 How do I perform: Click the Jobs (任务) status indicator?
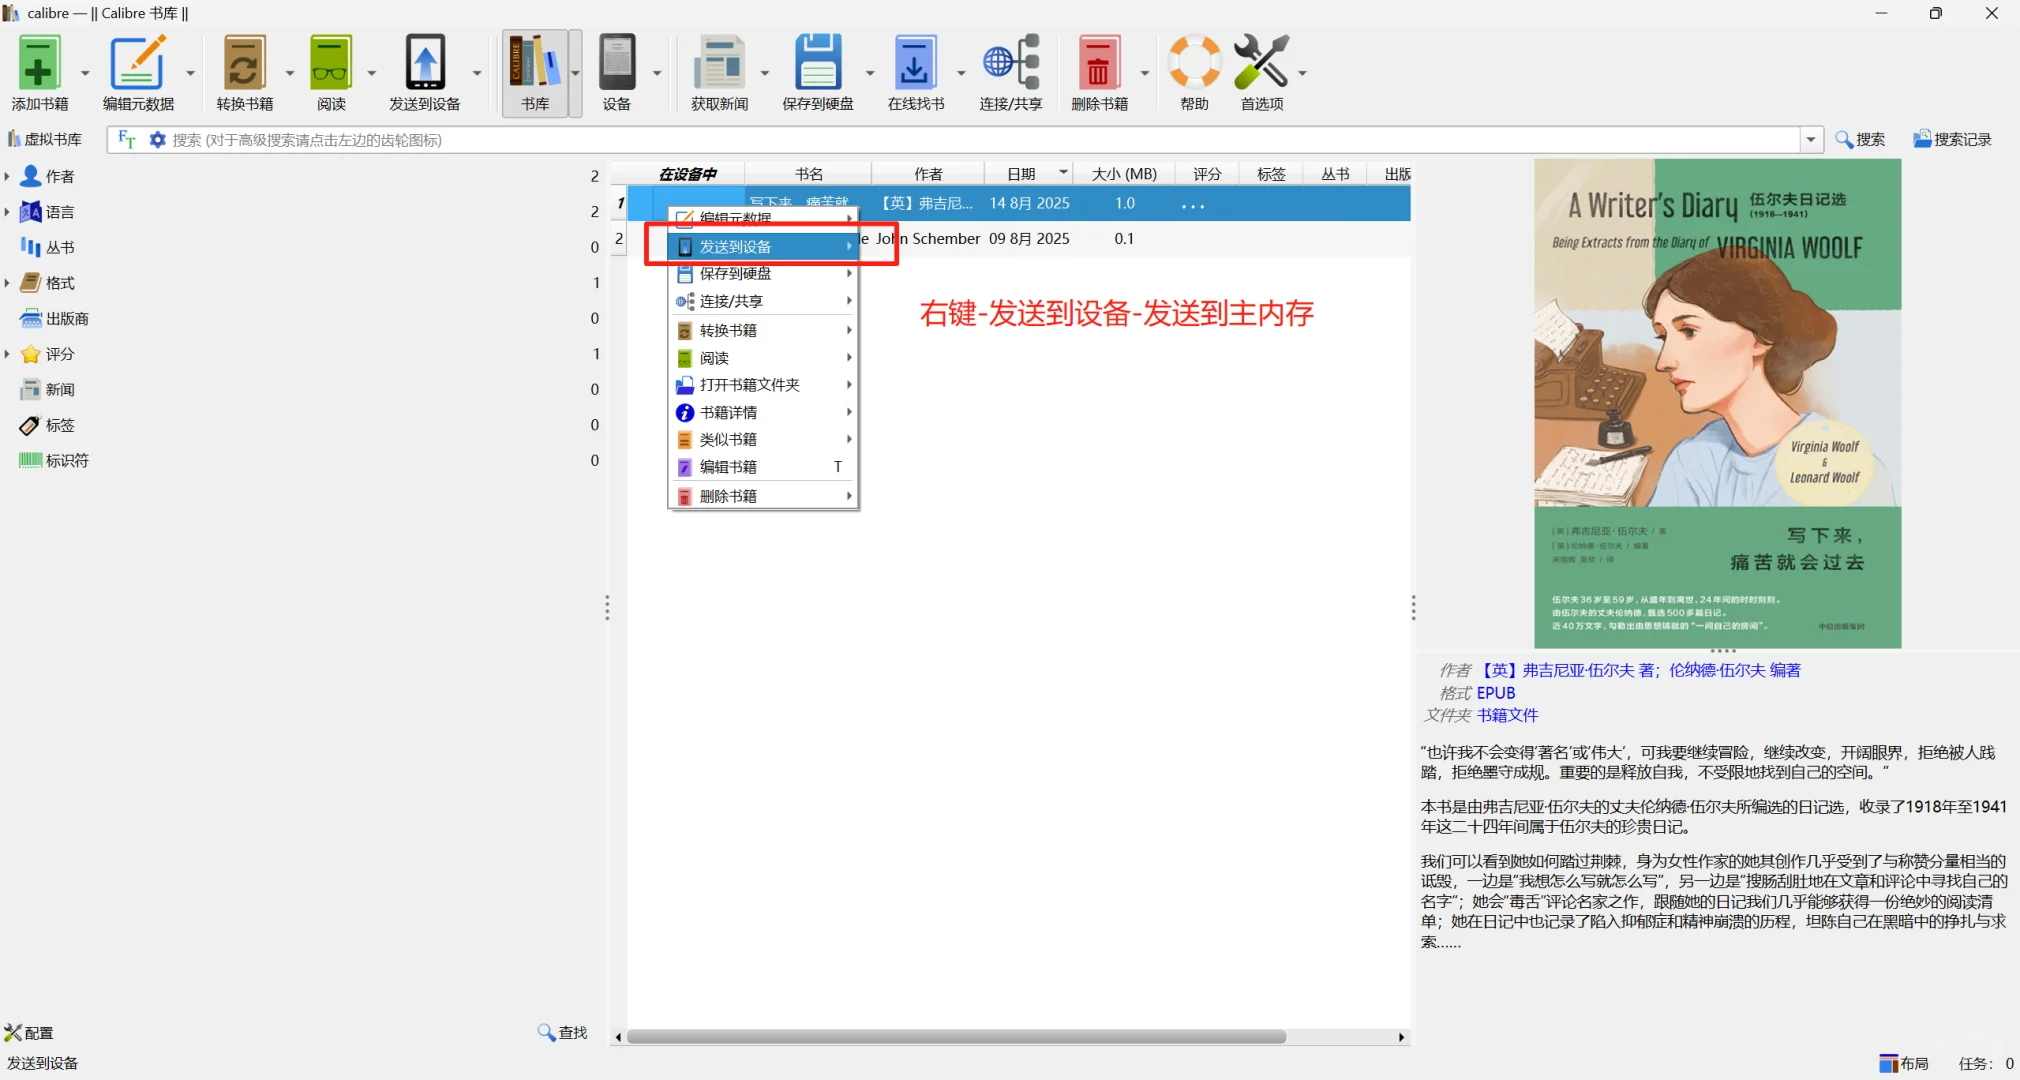tap(1985, 1064)
